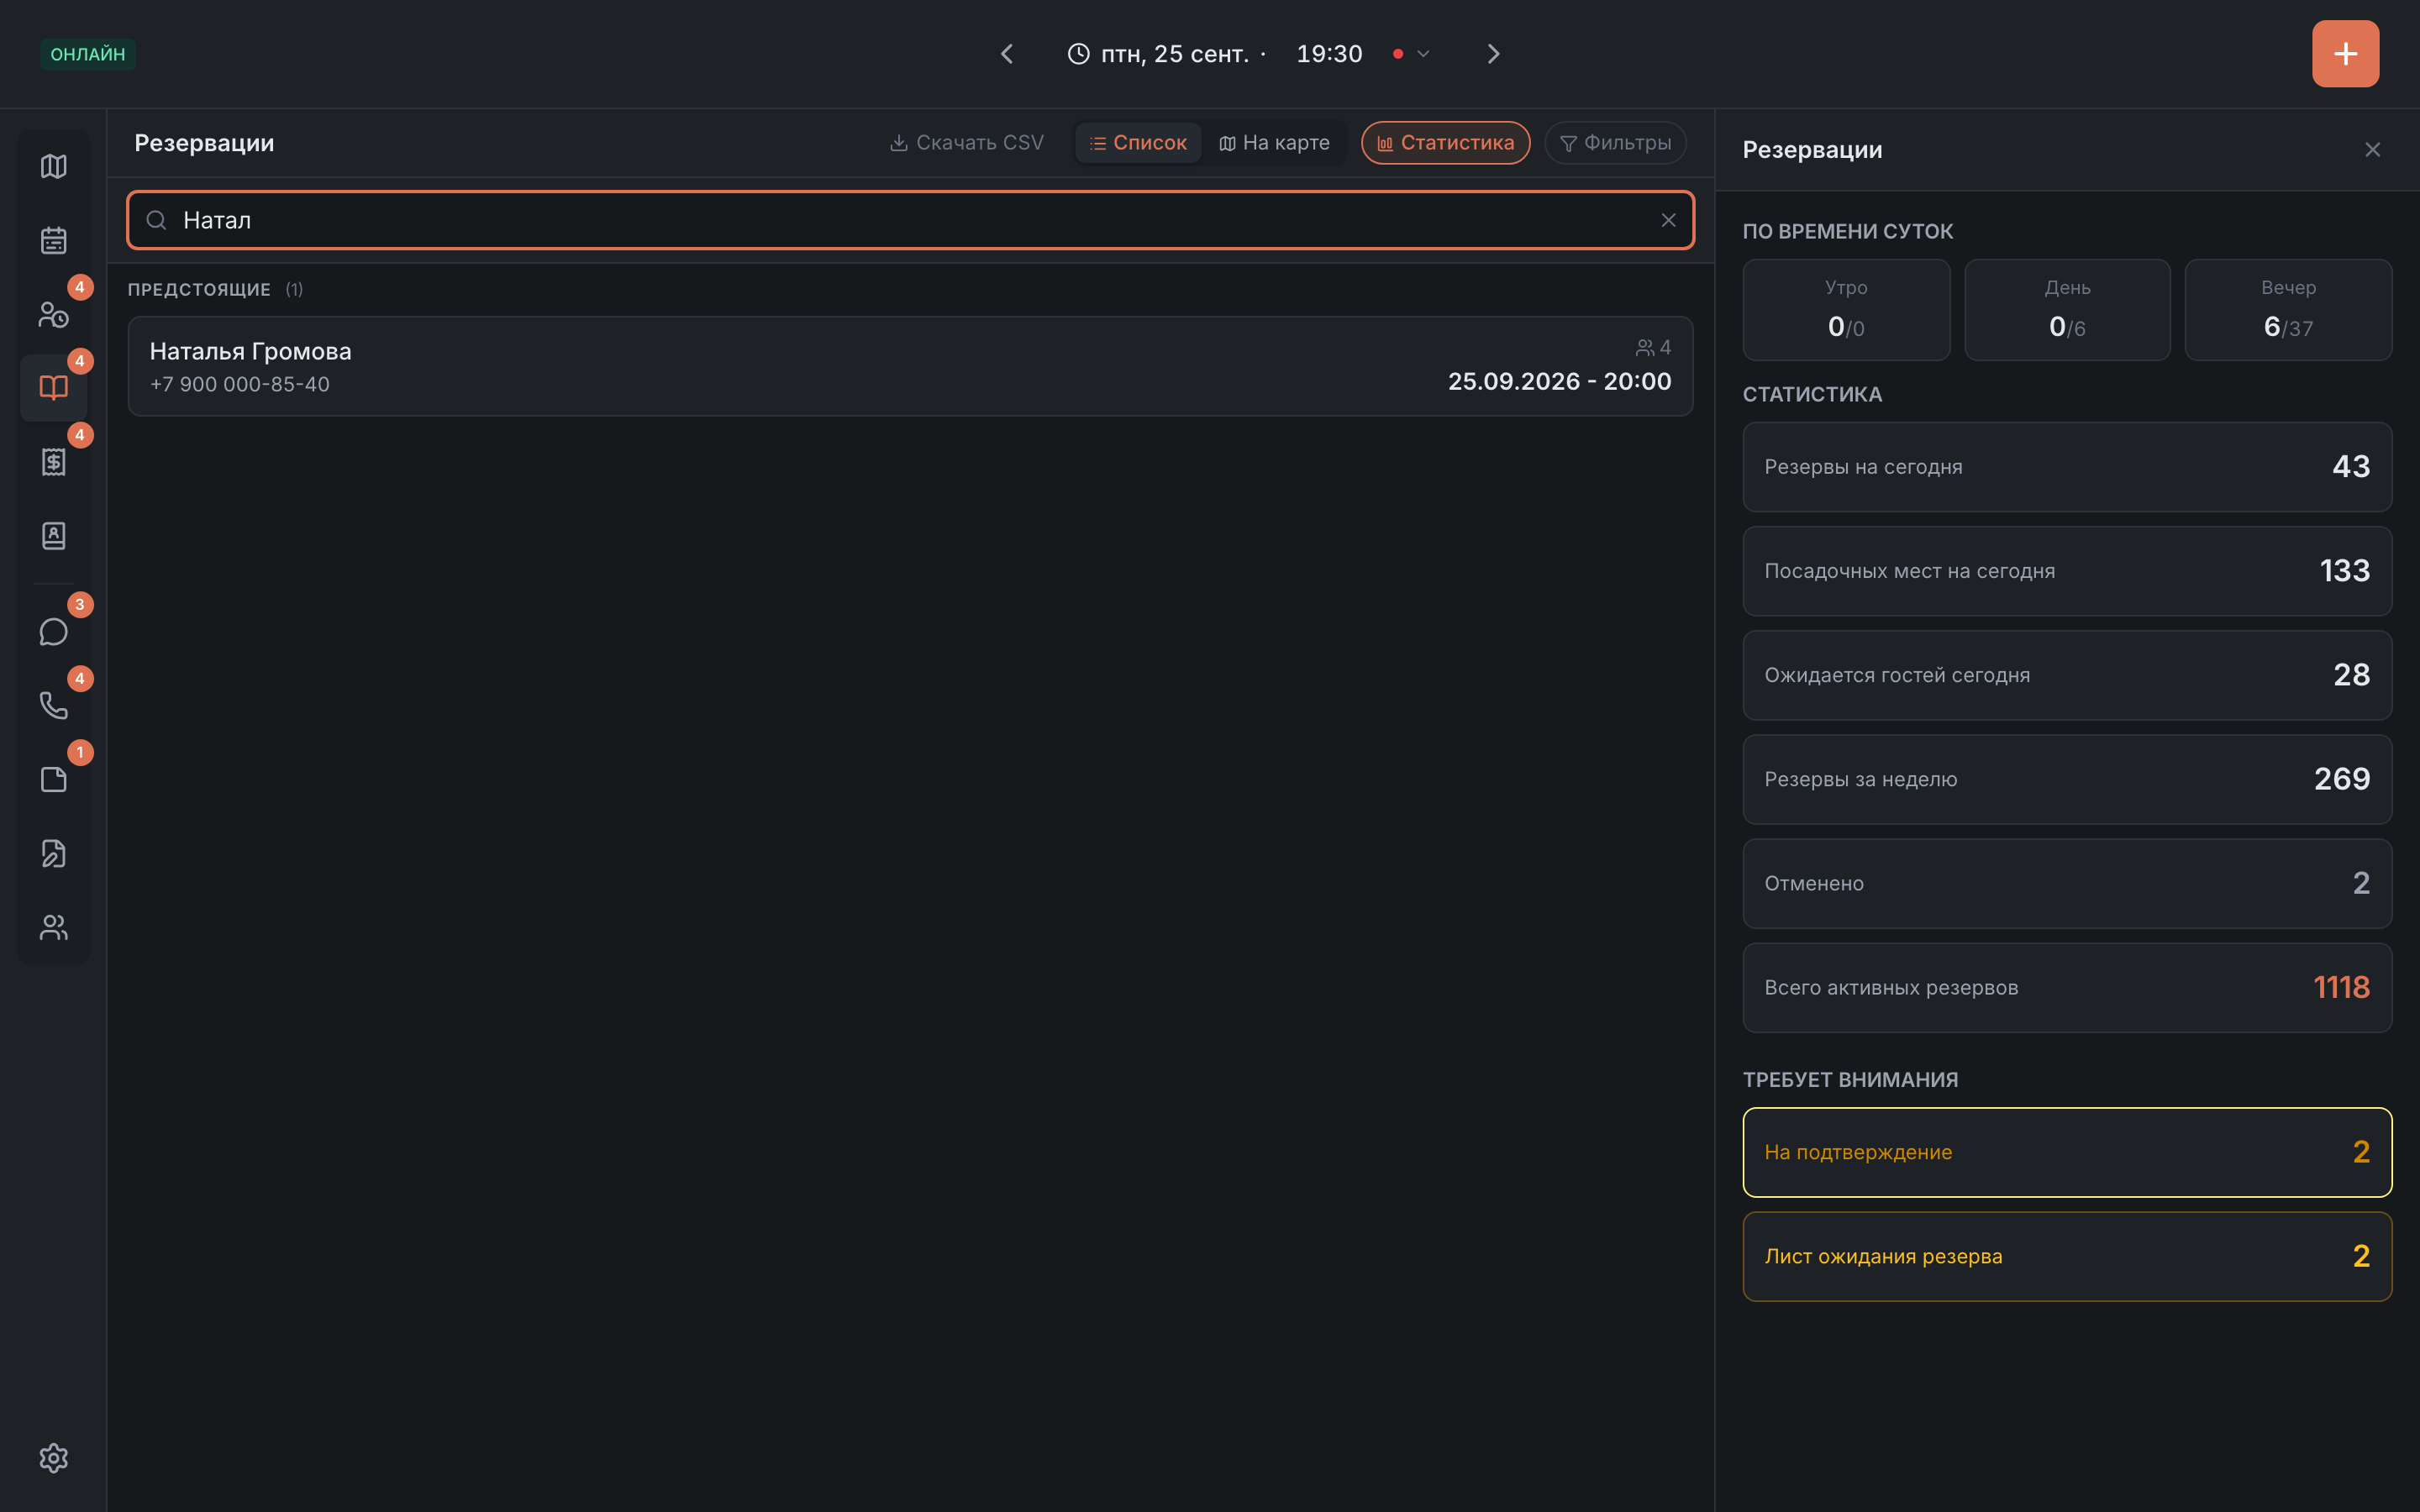Screen dimensions: 2420x1512
Task: Click Резервы на сегодня statistic row
Action: coord(2067,467)
